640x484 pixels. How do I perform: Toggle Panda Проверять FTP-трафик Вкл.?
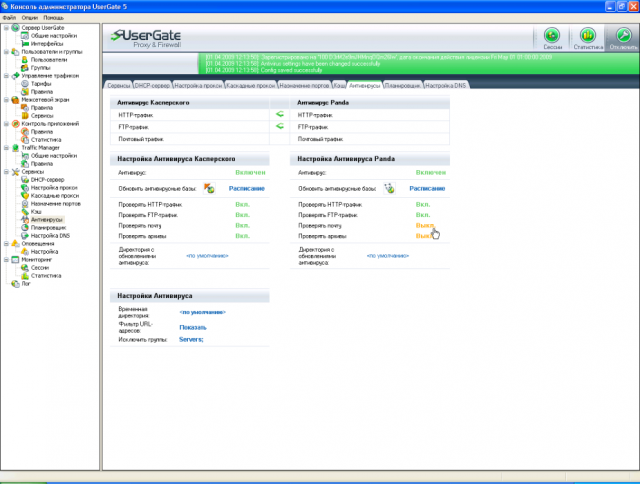click(423, 215)
